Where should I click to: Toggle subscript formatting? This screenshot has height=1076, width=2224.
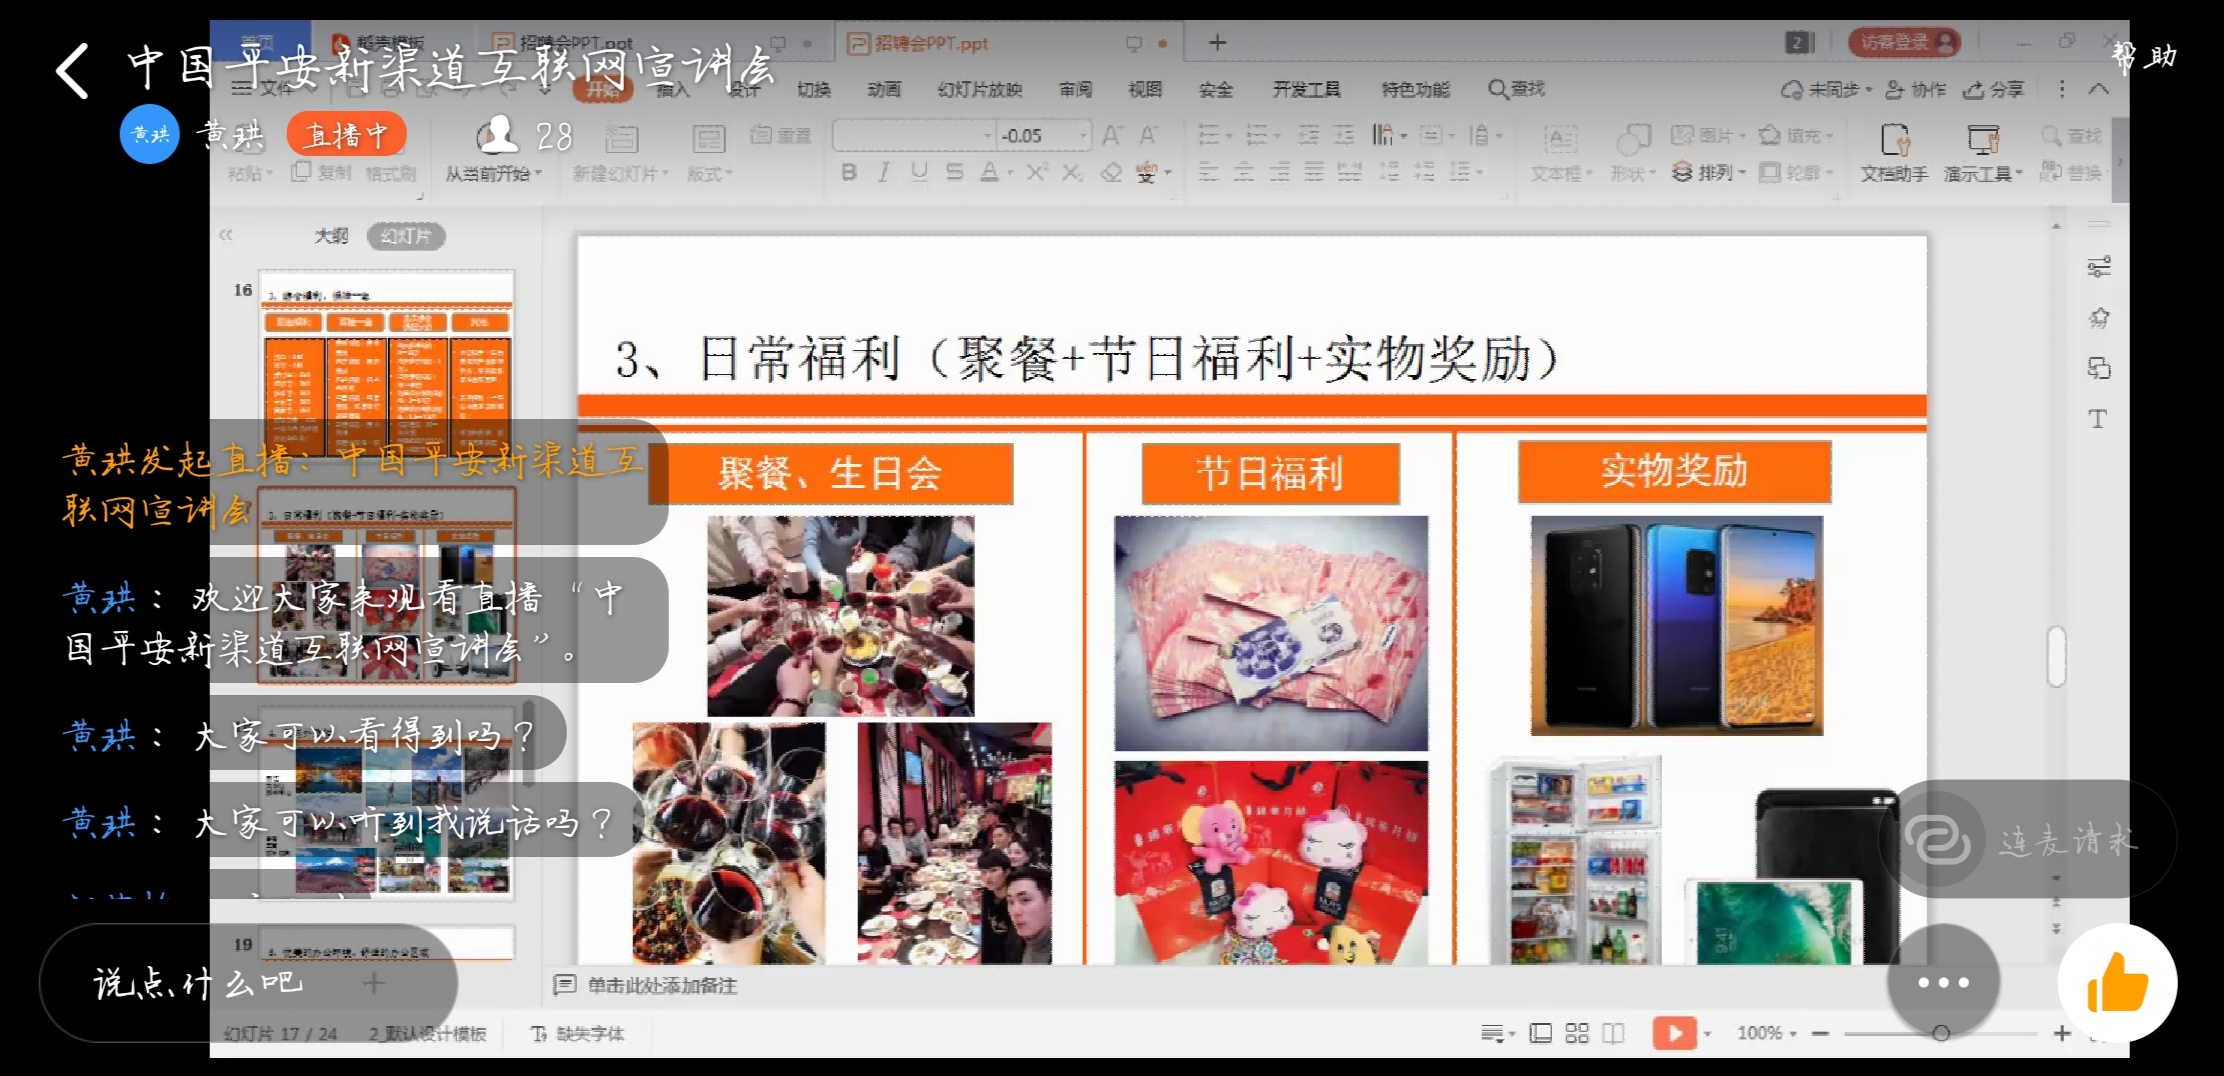tap(1073, 173)
